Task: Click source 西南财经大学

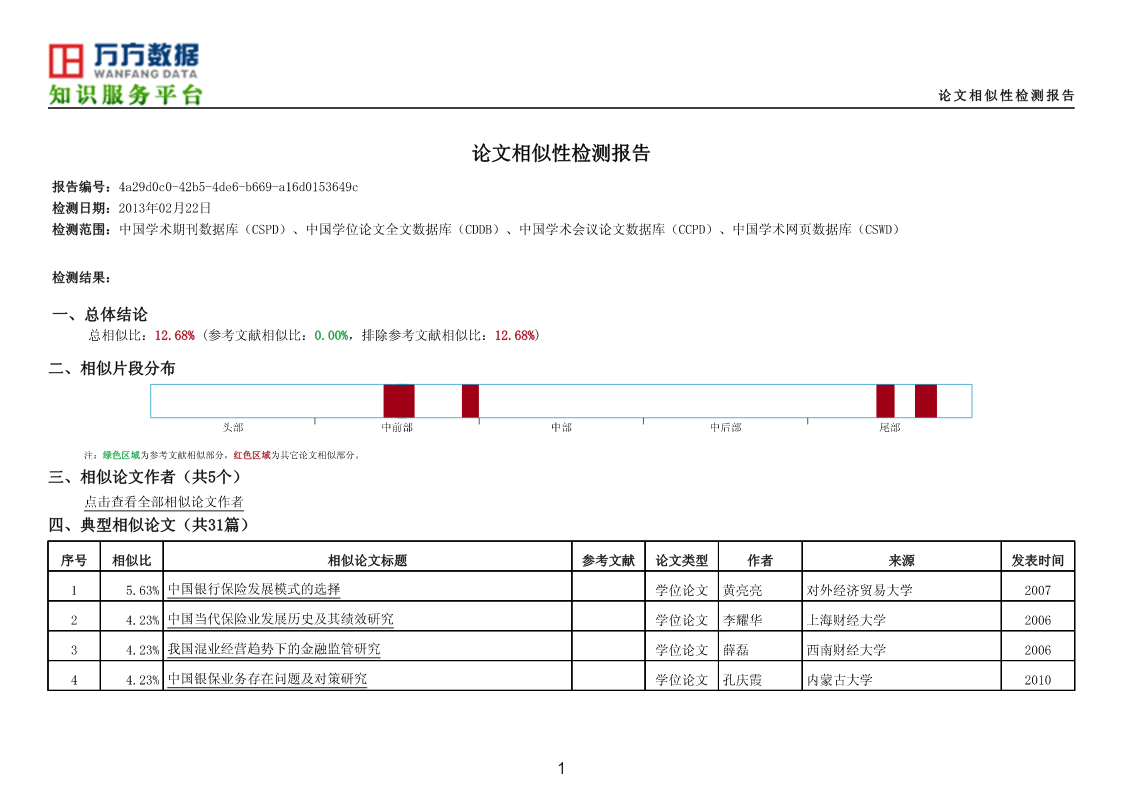Action: [847, 651]
